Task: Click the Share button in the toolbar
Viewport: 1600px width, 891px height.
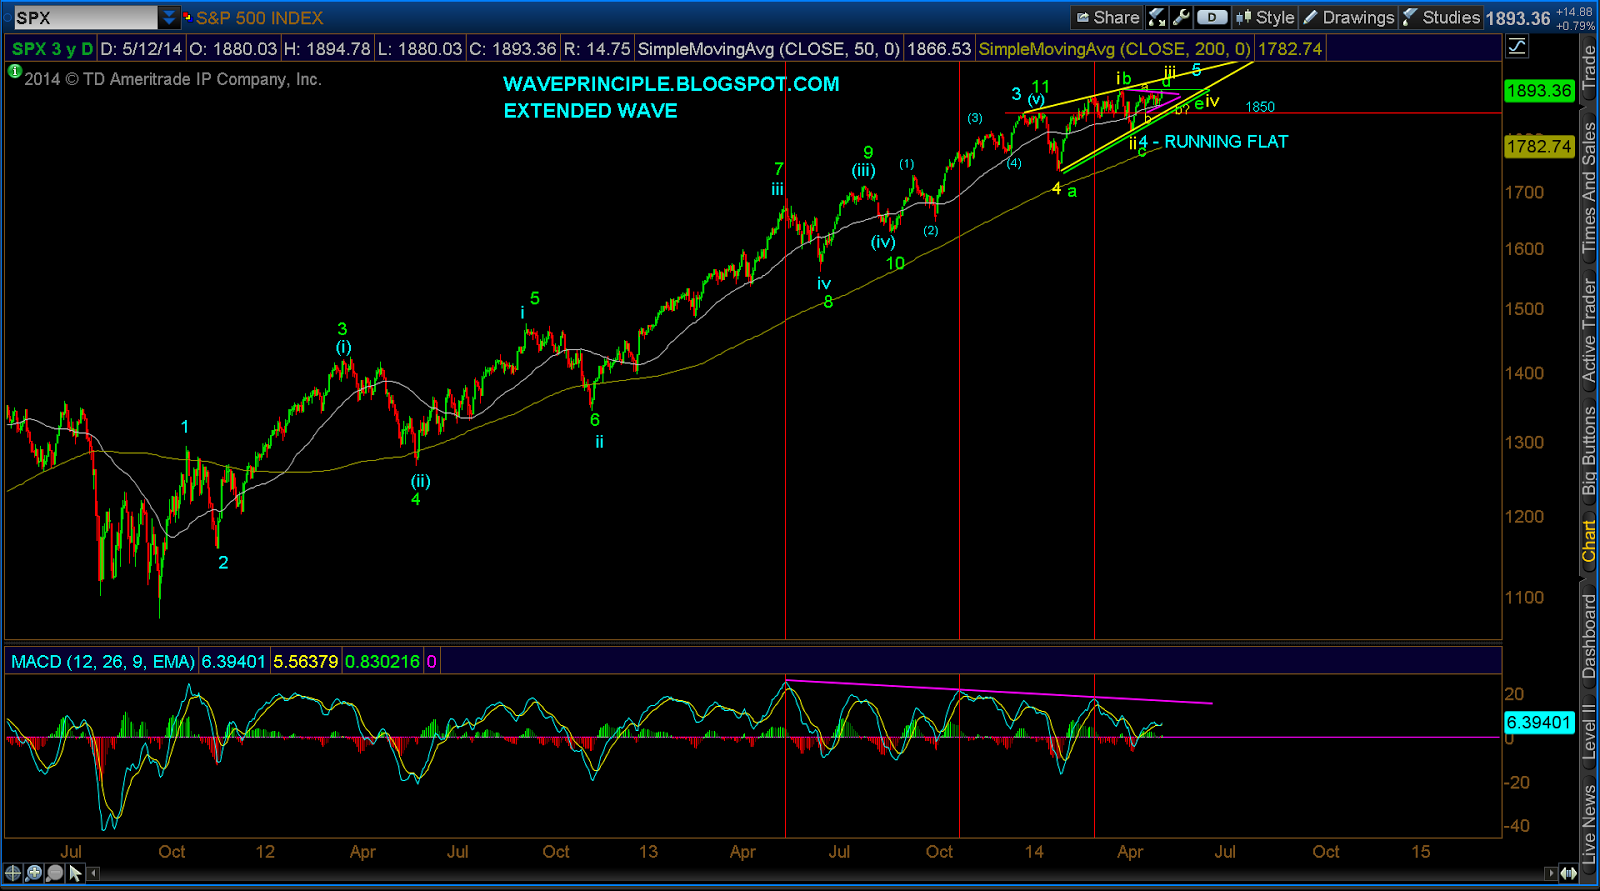Action: click(x=1107, y=17)
